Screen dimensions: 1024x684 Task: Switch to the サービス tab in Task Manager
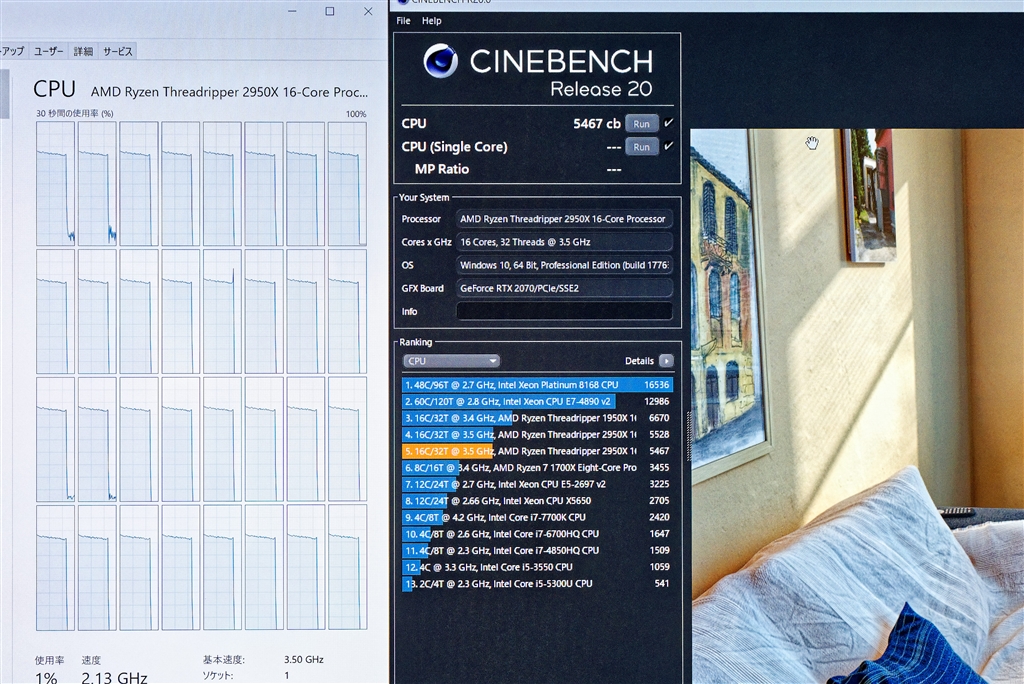(118, 51)
